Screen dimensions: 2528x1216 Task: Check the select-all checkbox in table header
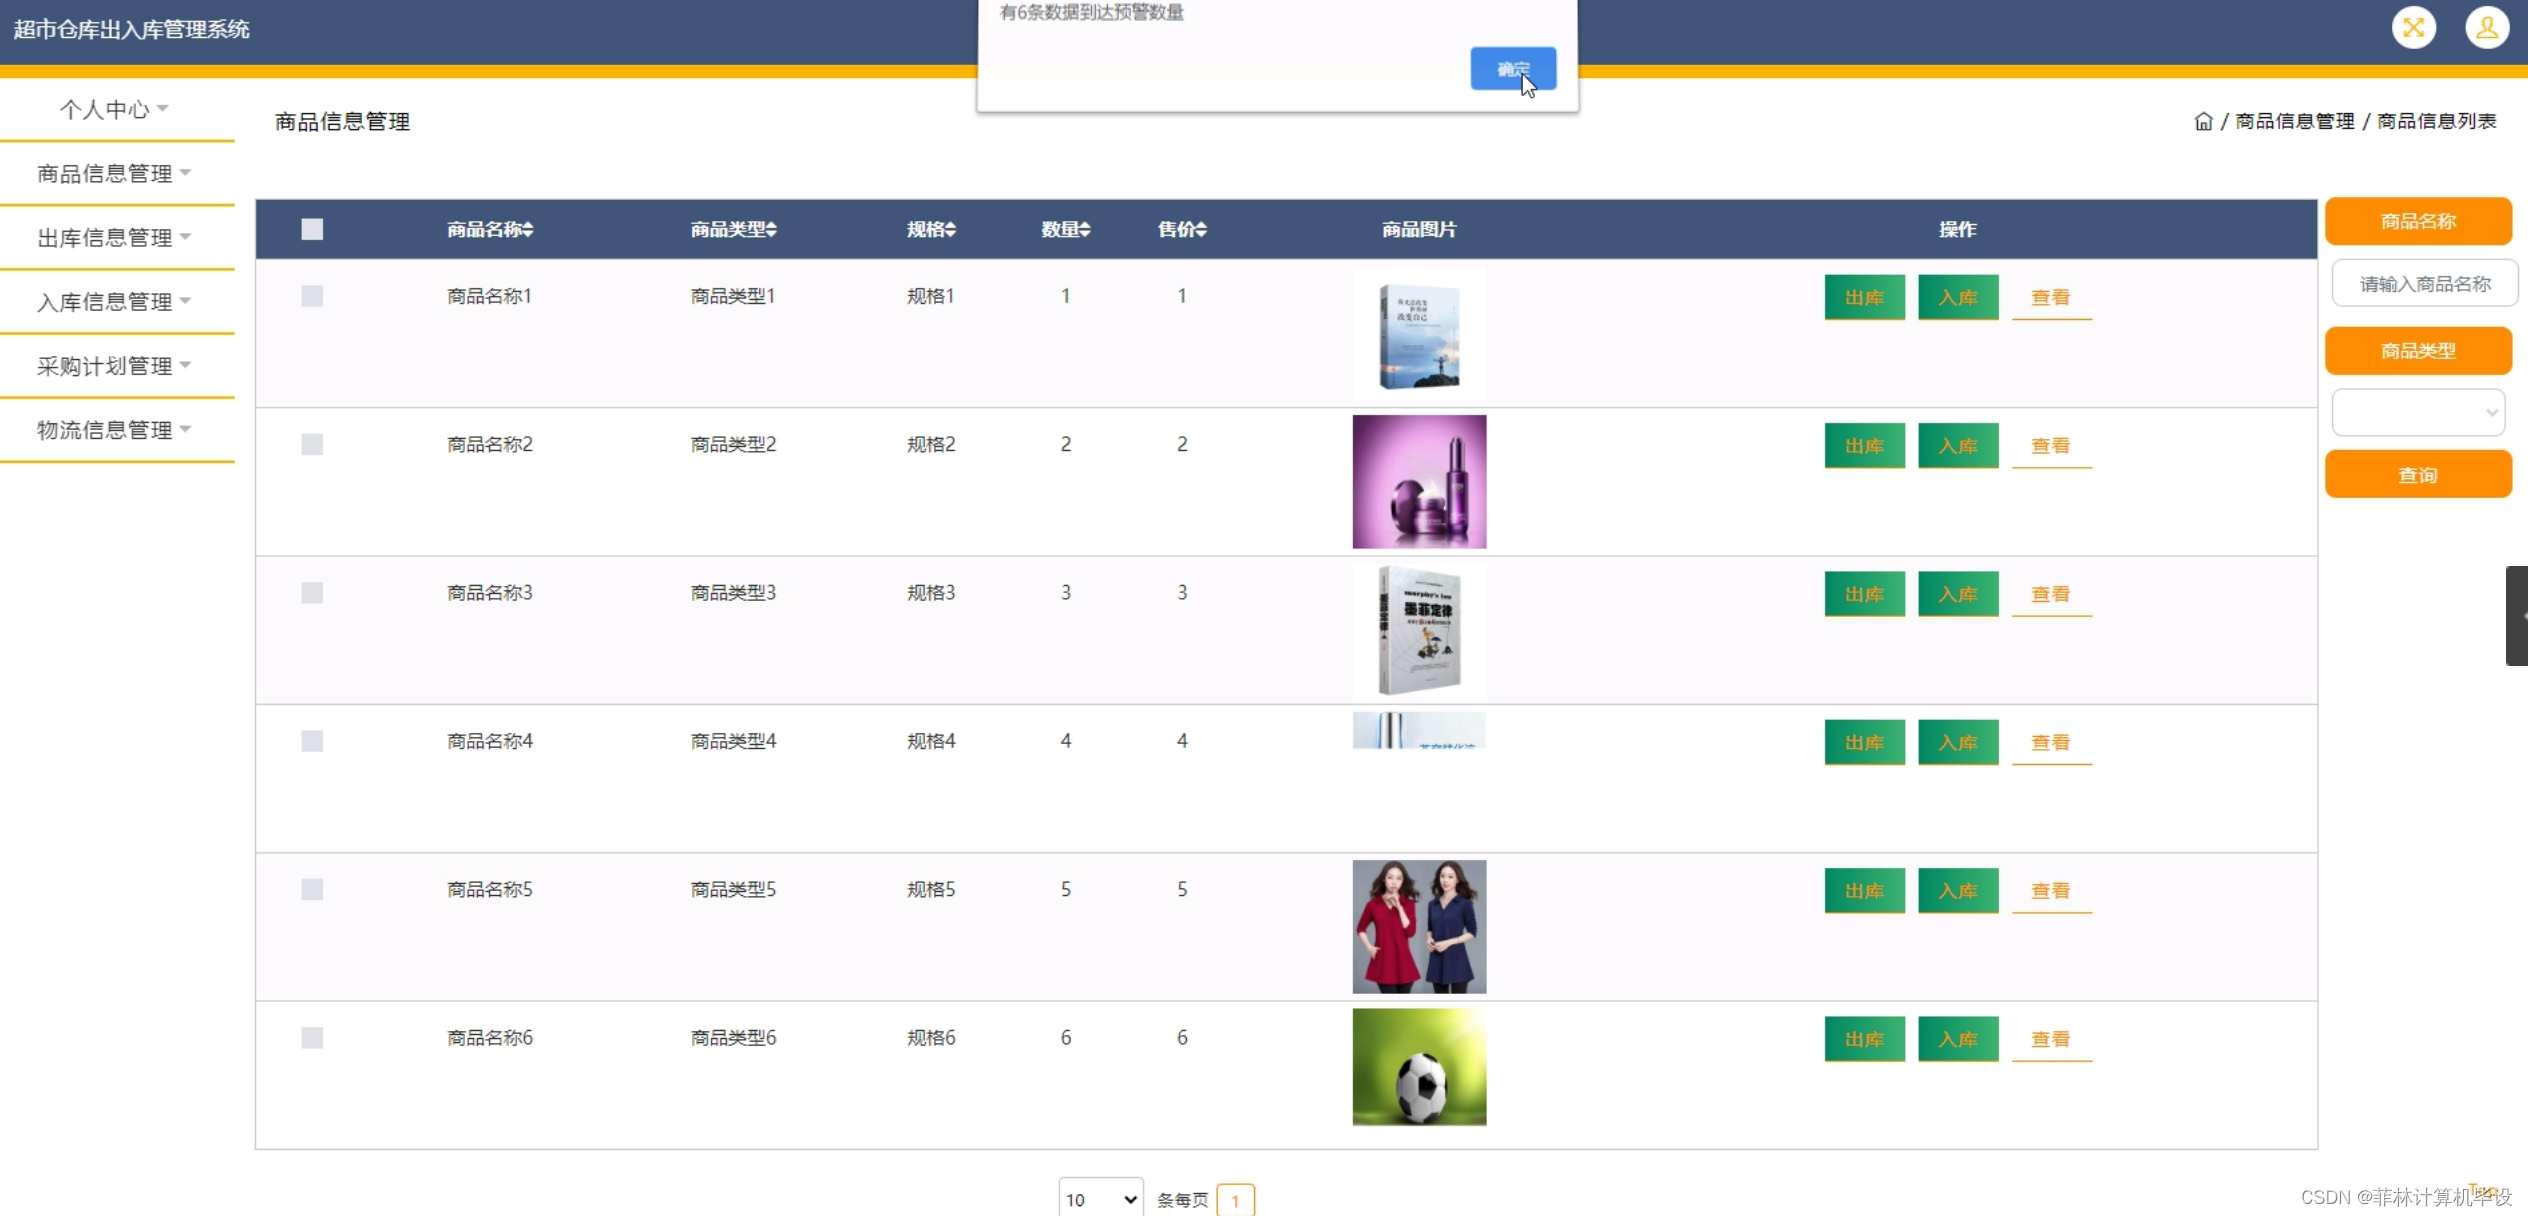(x=311, y=229)
